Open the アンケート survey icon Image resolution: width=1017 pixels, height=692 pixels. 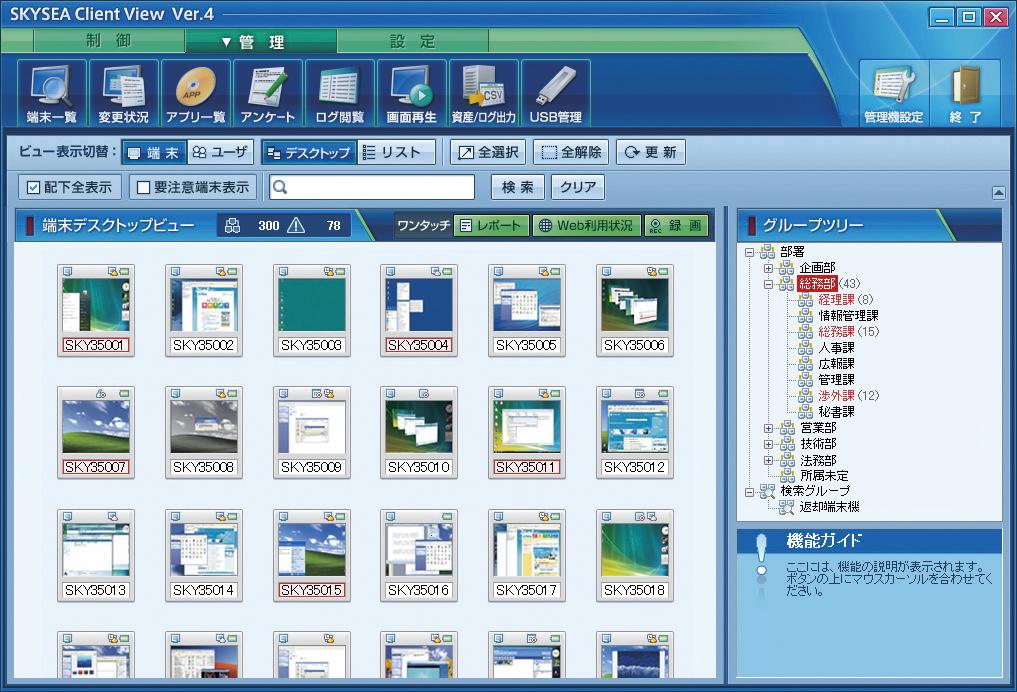pyautogui.click(x=267, y=93)
